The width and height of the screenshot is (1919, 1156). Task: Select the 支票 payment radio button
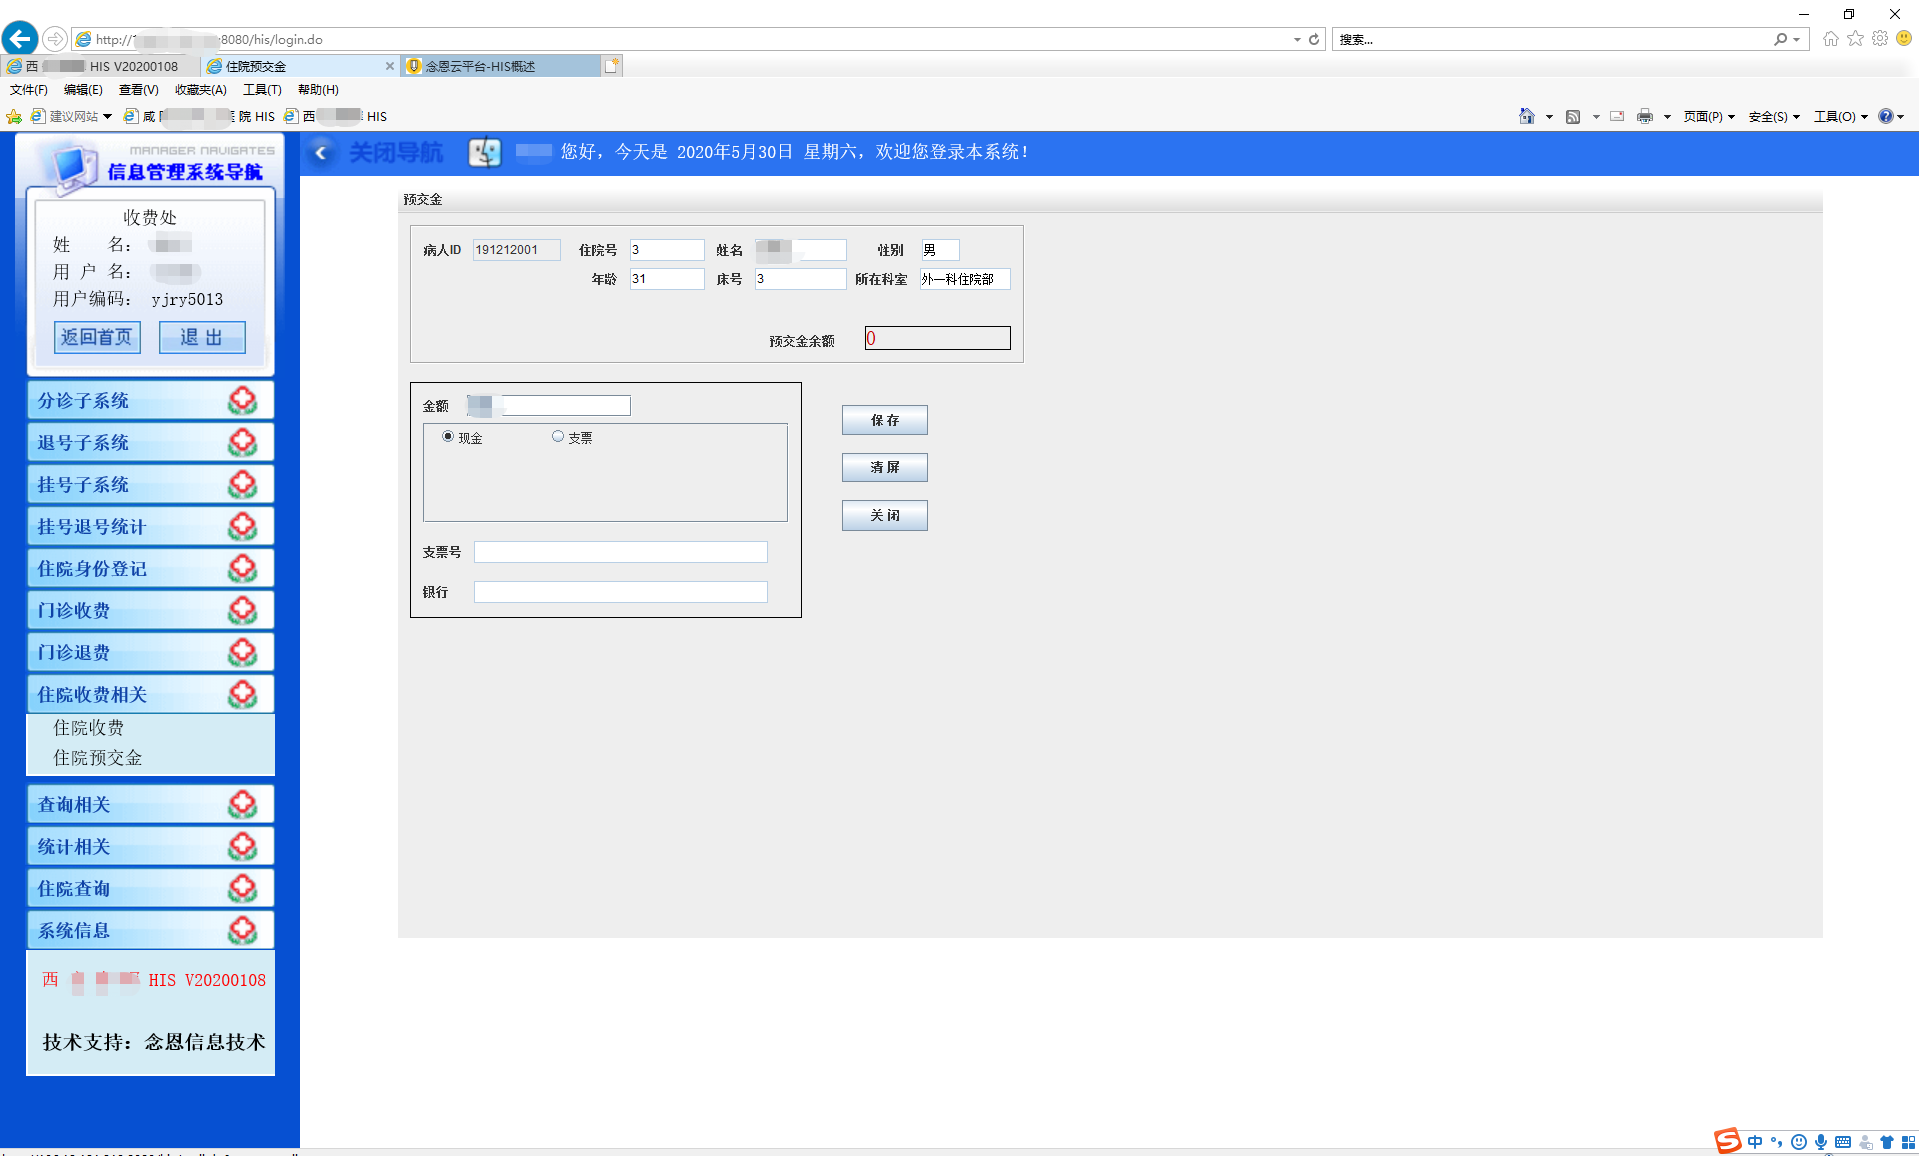[x=558, y=437]
